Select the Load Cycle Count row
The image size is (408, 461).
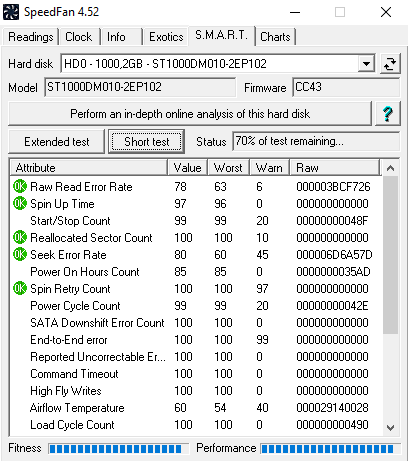tap(197, 425)
